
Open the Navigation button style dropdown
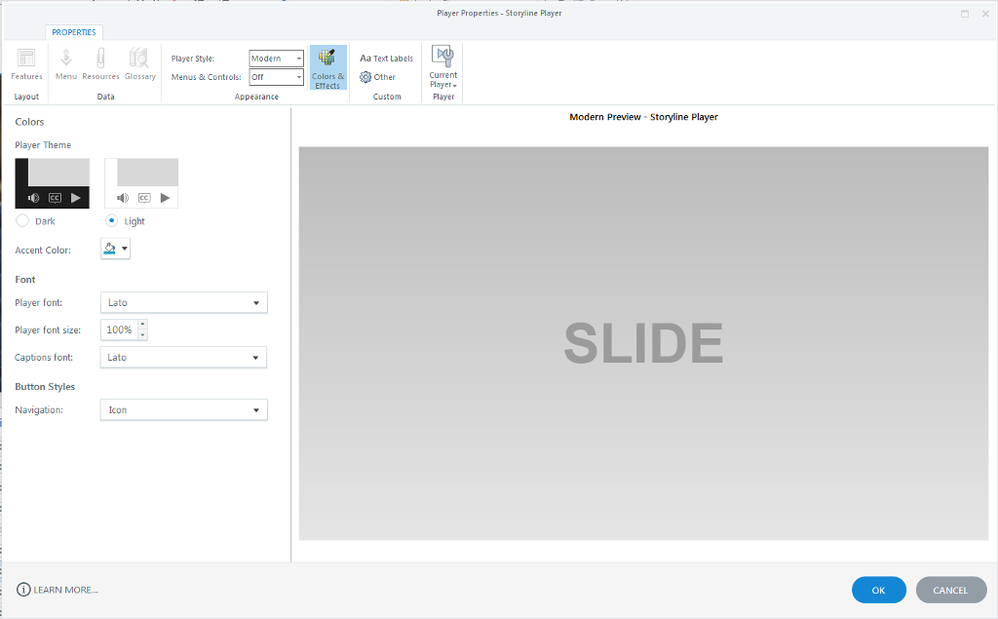point(184,410)
